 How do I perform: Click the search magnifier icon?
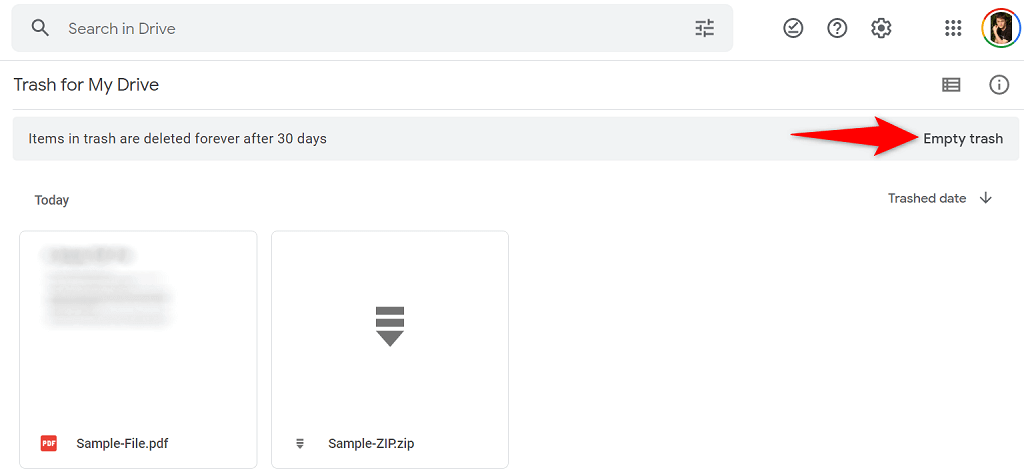[40, 28]
